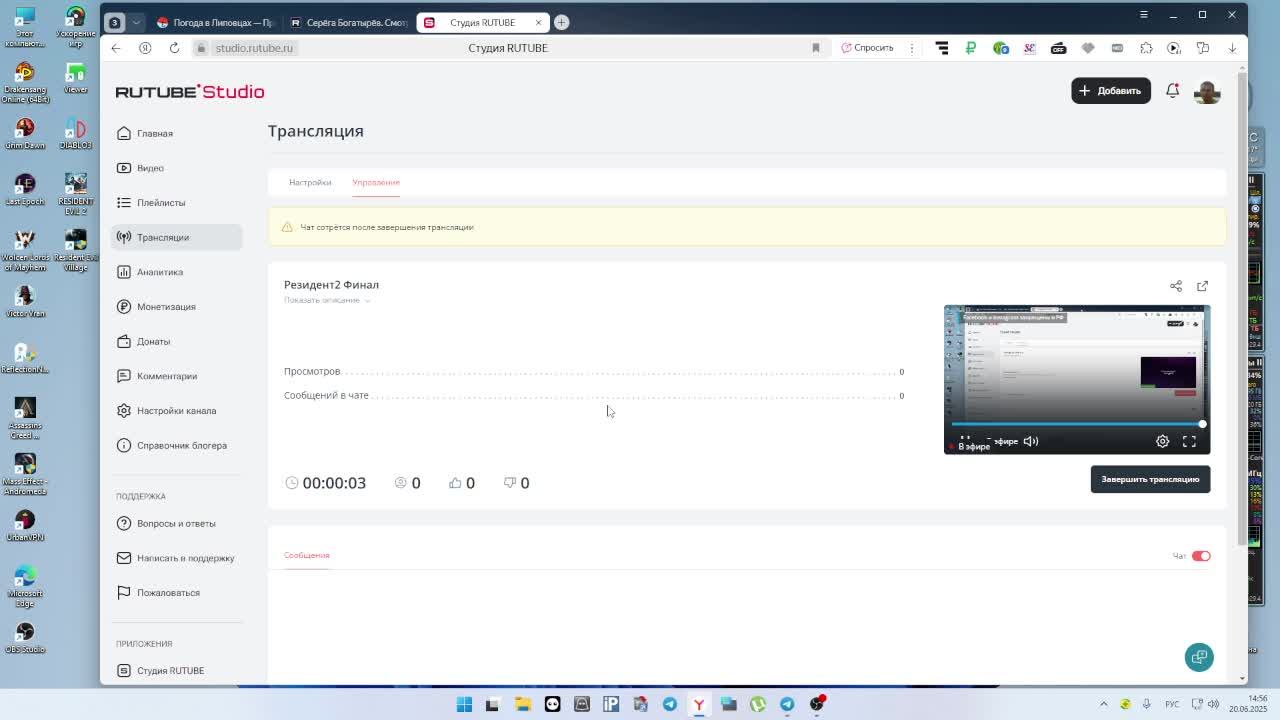Screen dimensions: 1280x720
Task: Click Завершить трансляцию button
Action: 1150,479
